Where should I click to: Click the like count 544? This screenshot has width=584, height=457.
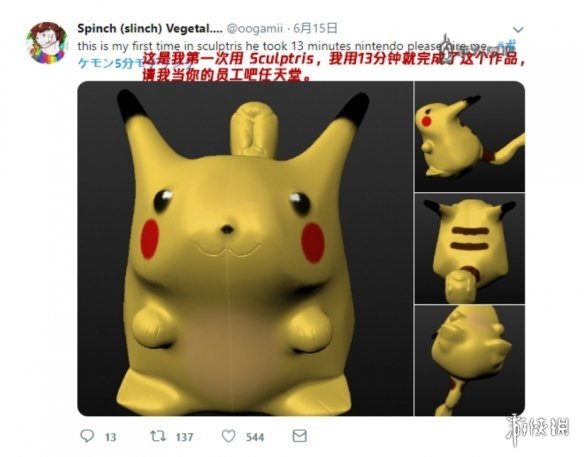pos(255,437)
